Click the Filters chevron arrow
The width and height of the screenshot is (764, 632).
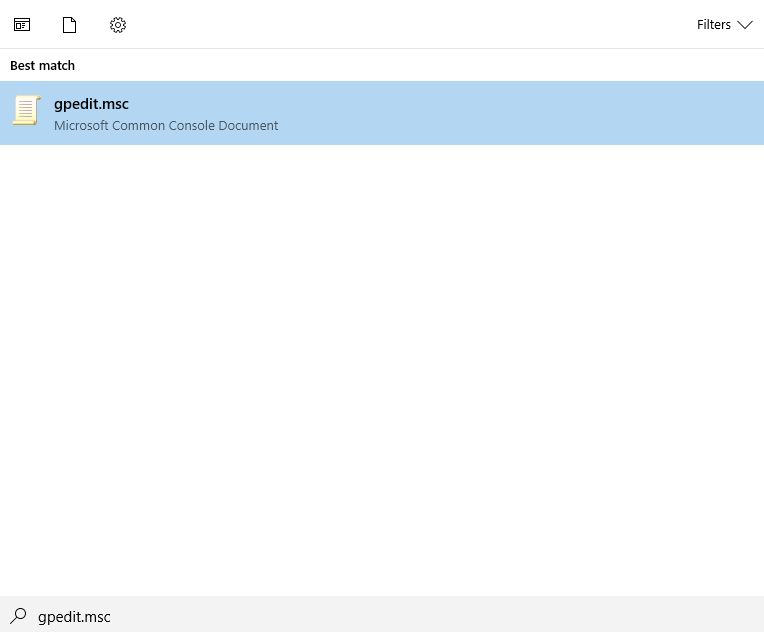pos(745,25)
